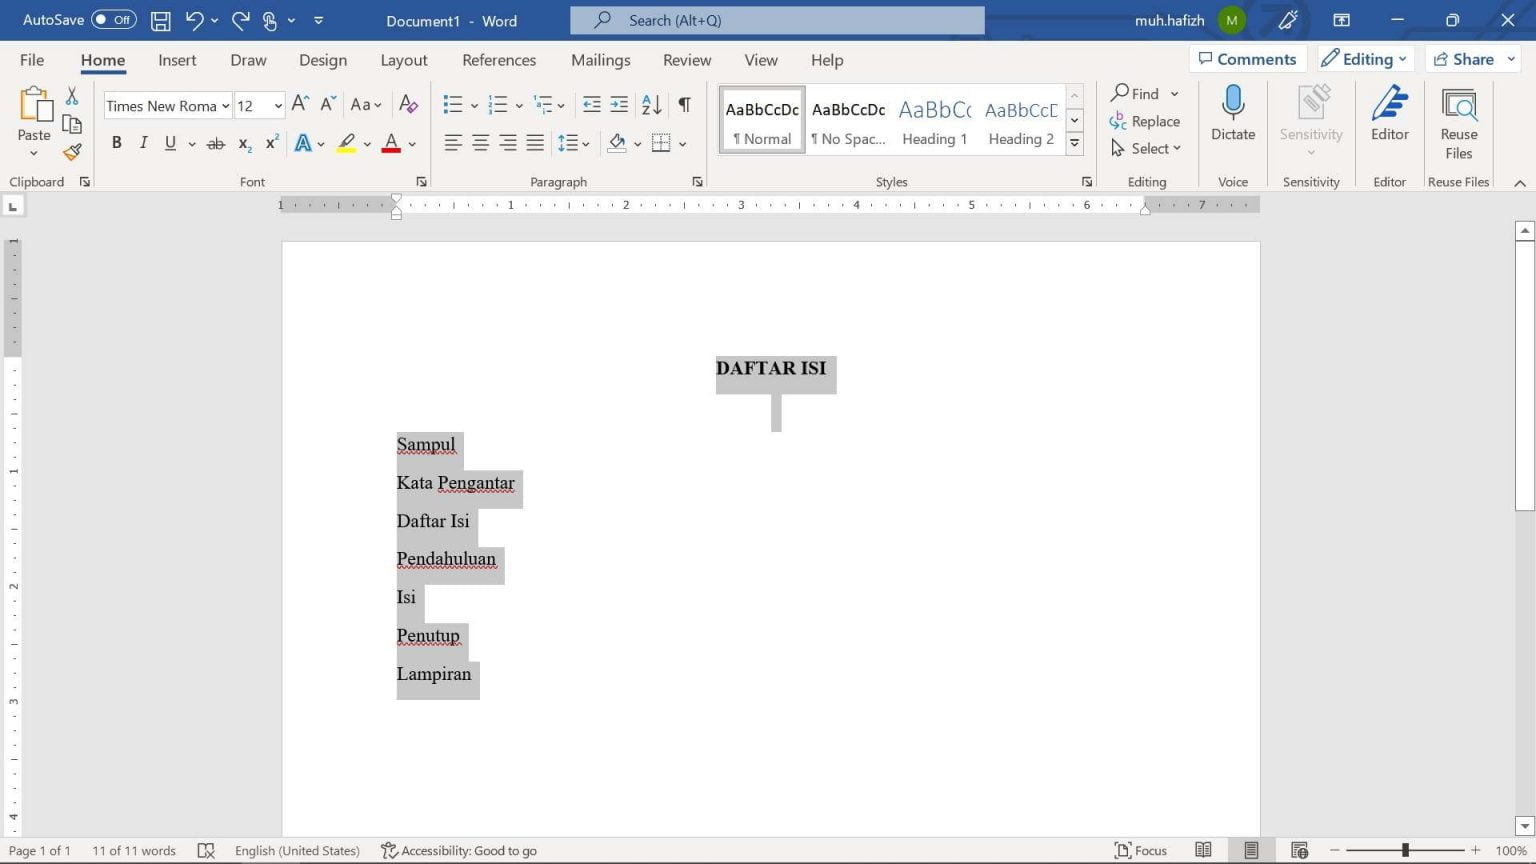1536x864 pixels.
Task: Apply bold formatting to selected text
Action: [116, 142]
